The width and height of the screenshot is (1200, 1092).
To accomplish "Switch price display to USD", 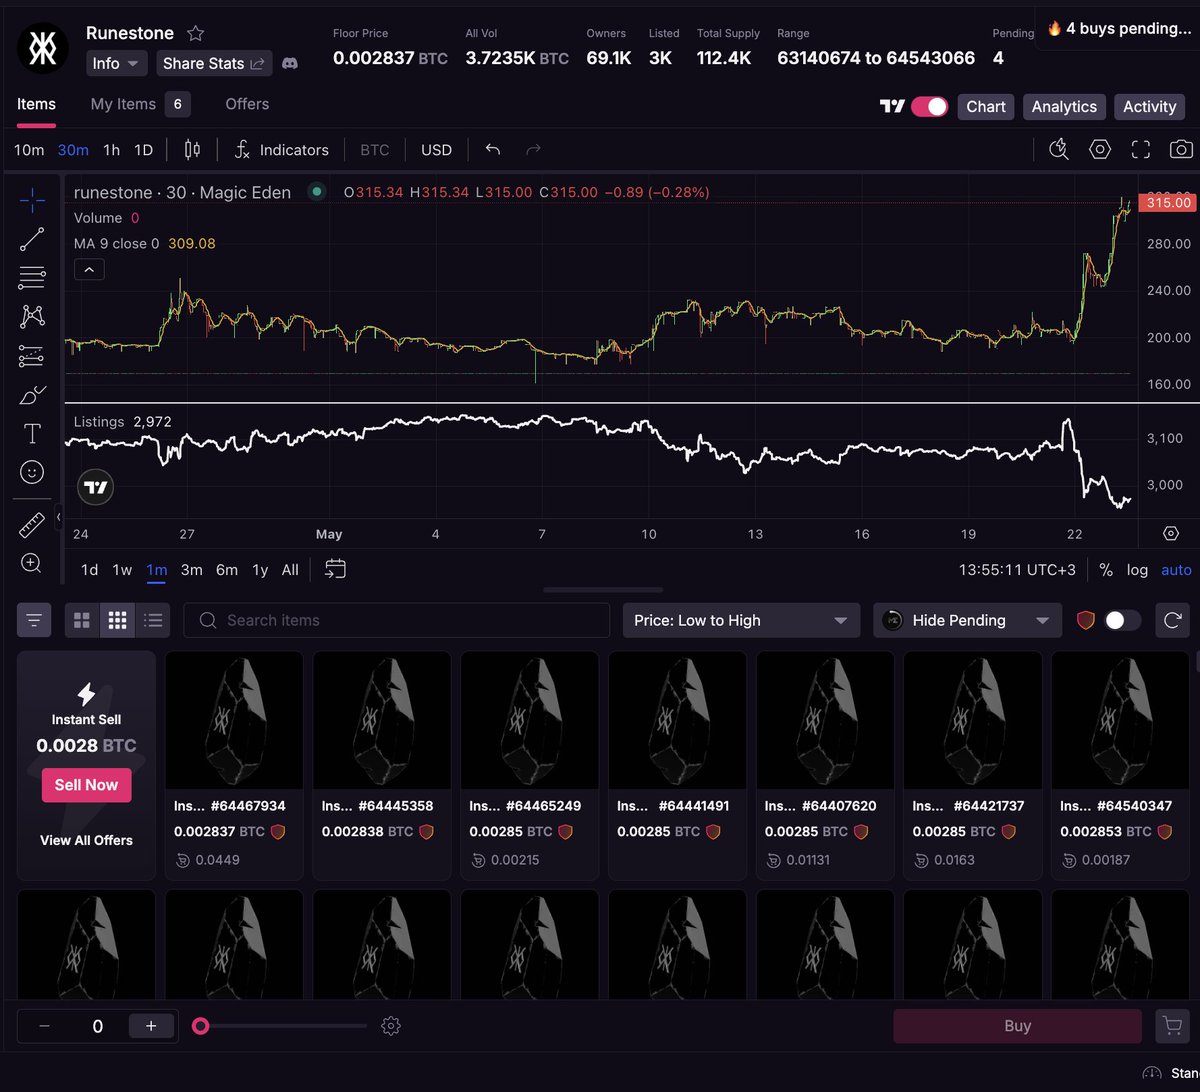I will tap(436, 150).
